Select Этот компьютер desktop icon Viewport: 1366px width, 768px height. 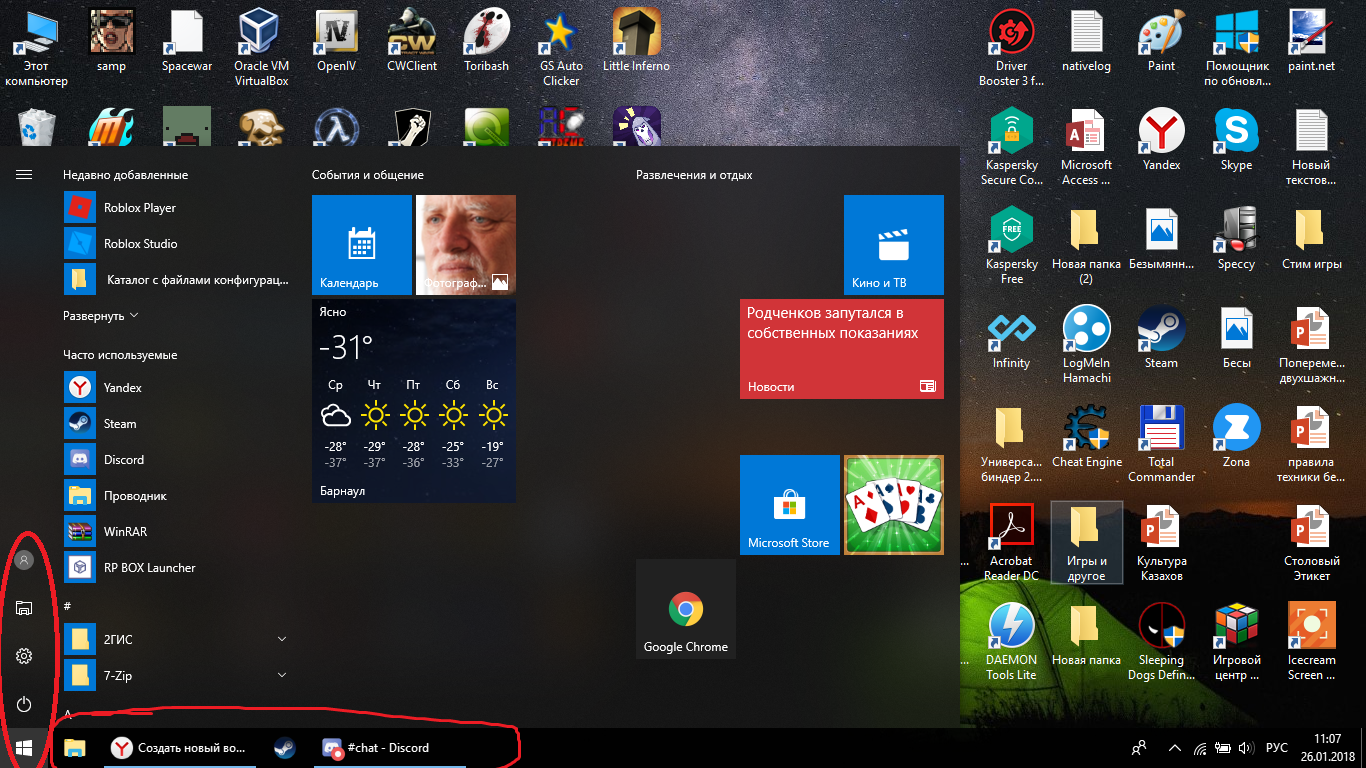[x=36, y=48]
